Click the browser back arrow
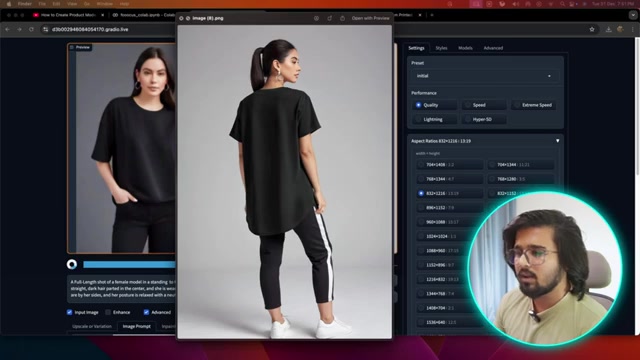Image resolution: width=640 pixels, height=360 pixels. pos(7,29)
